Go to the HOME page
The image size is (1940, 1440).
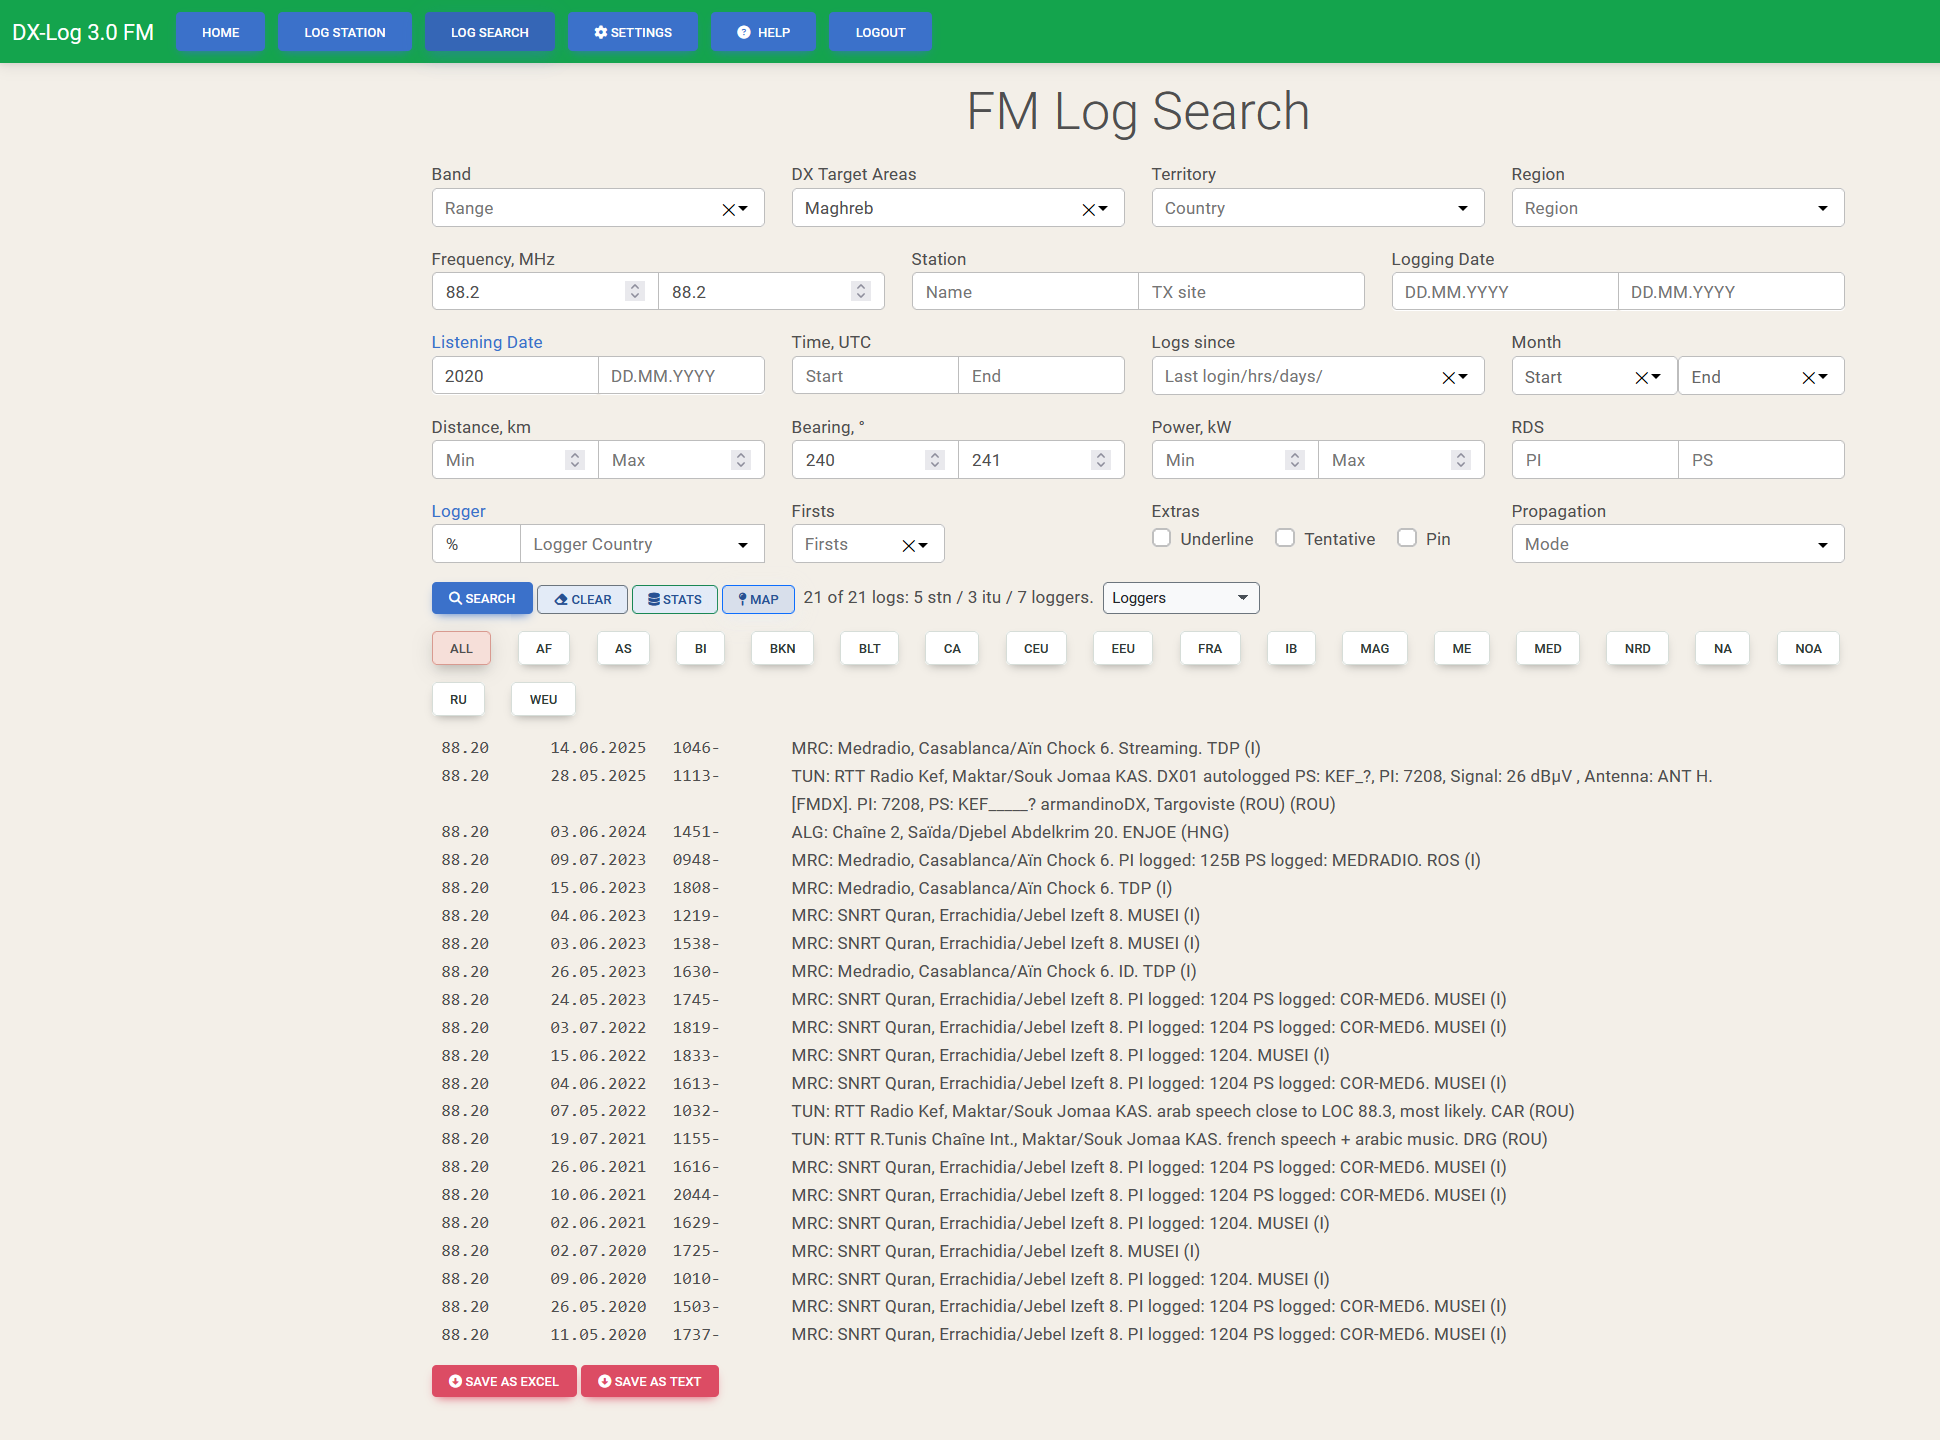click(x=220, y=32)
